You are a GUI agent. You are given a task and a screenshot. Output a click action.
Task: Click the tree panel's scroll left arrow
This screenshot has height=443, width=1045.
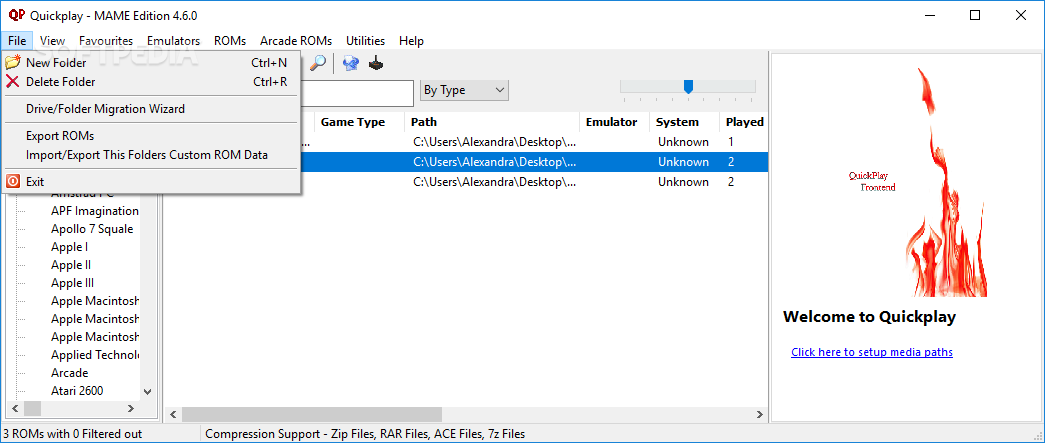tap(15, 408)
